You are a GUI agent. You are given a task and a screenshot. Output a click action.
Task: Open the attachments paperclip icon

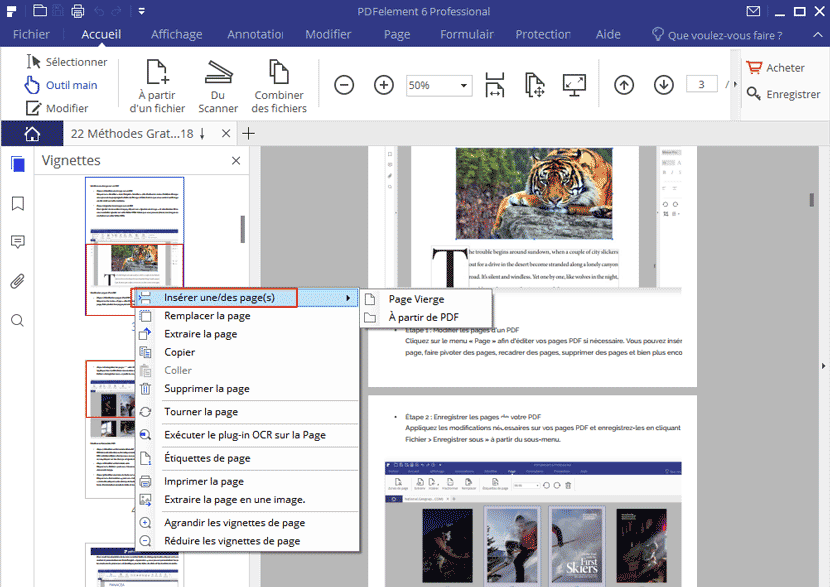coord(17,281)
